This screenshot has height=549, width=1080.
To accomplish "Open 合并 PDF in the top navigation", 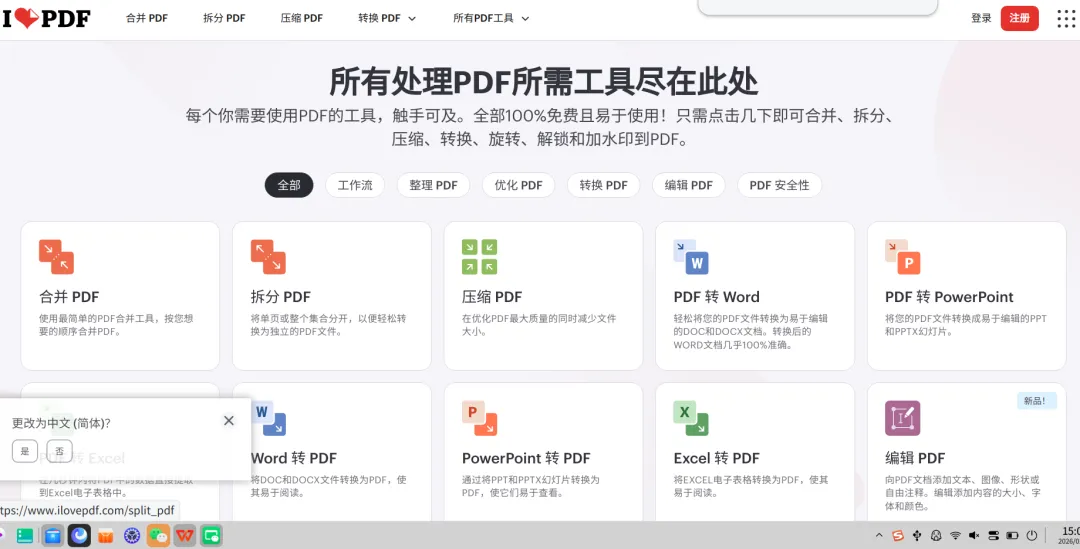I will tap(147, 19).
